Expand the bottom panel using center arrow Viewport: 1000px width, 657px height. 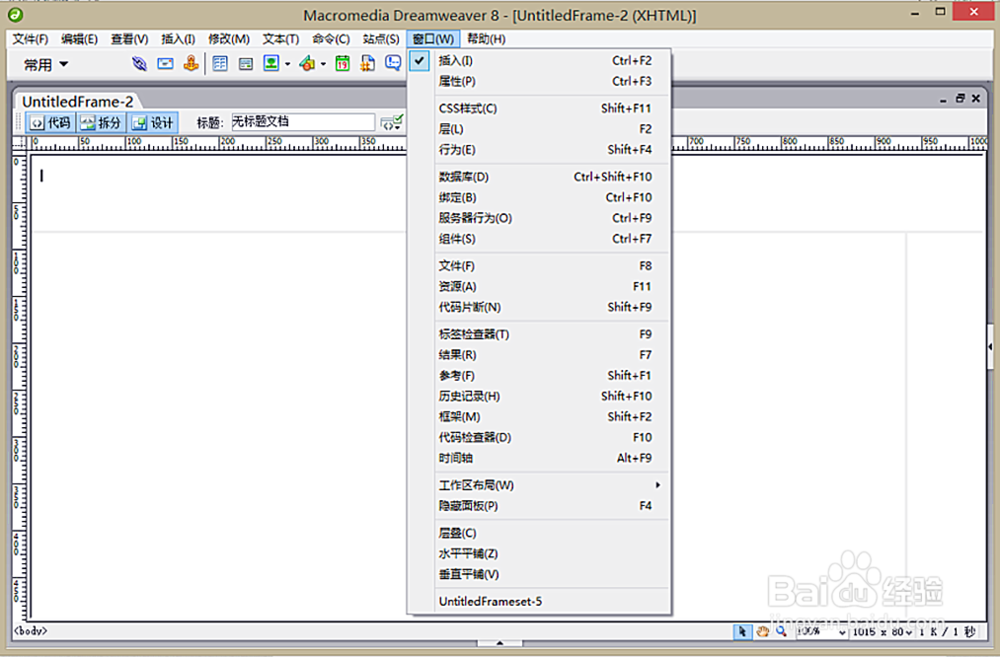click(500, 643)
